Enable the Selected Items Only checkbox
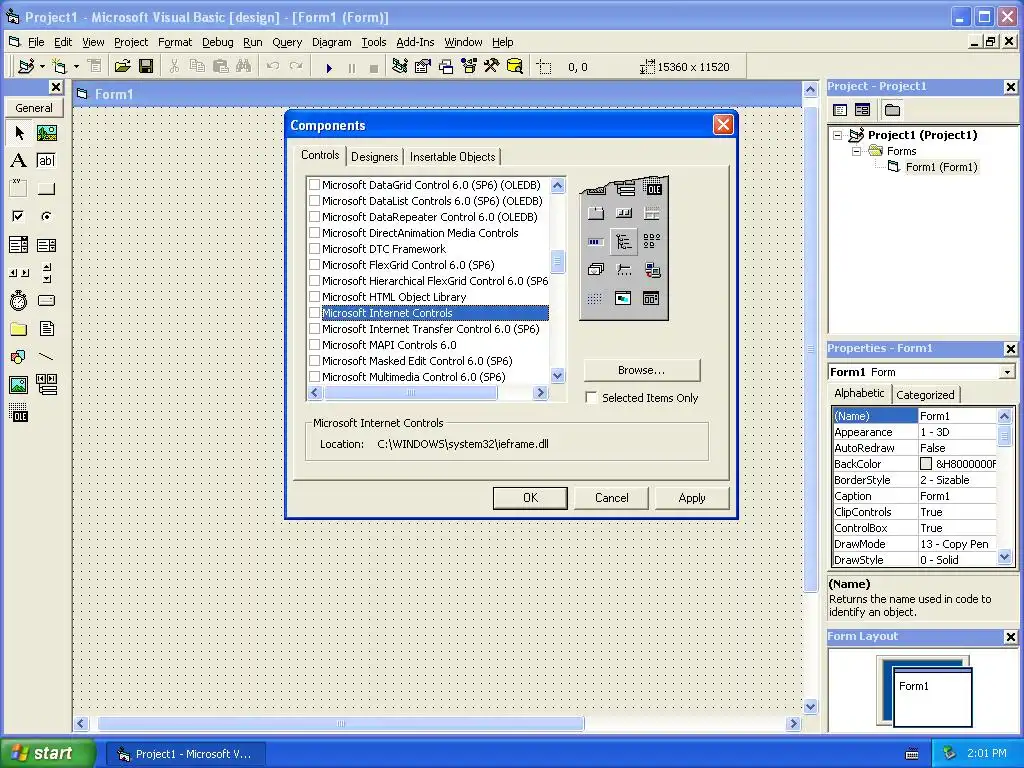Screen dimensions: 1024x768 [591, 398]
